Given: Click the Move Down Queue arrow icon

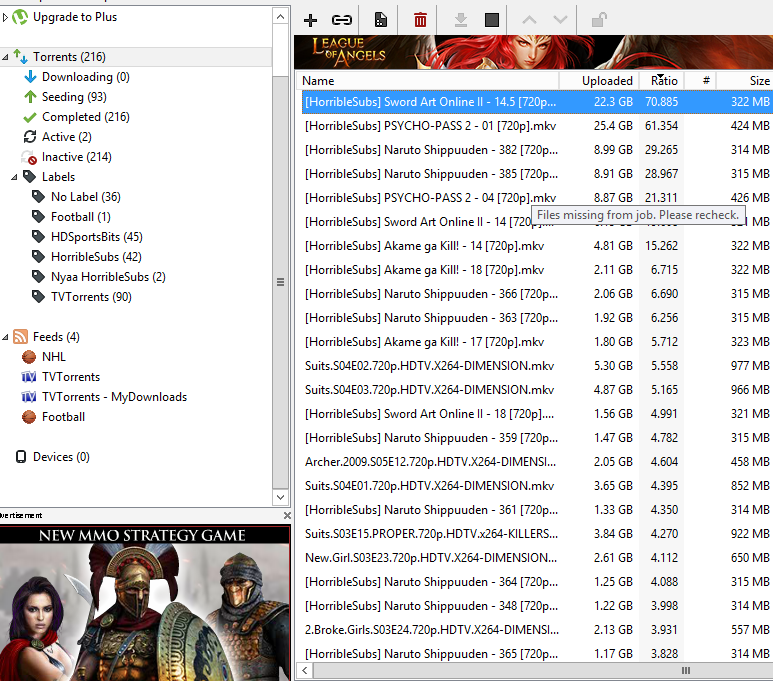Looking at the screenshot, I should tap(561, 20).
